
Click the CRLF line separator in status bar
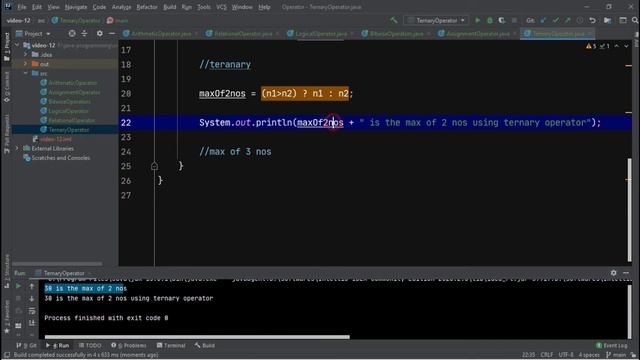coord(547,355)
